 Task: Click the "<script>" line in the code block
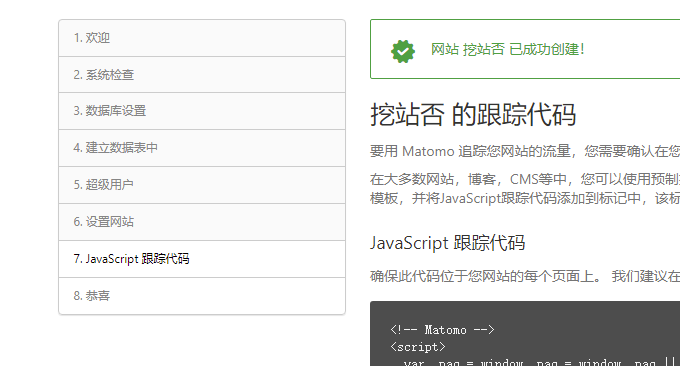click(418, 347)
